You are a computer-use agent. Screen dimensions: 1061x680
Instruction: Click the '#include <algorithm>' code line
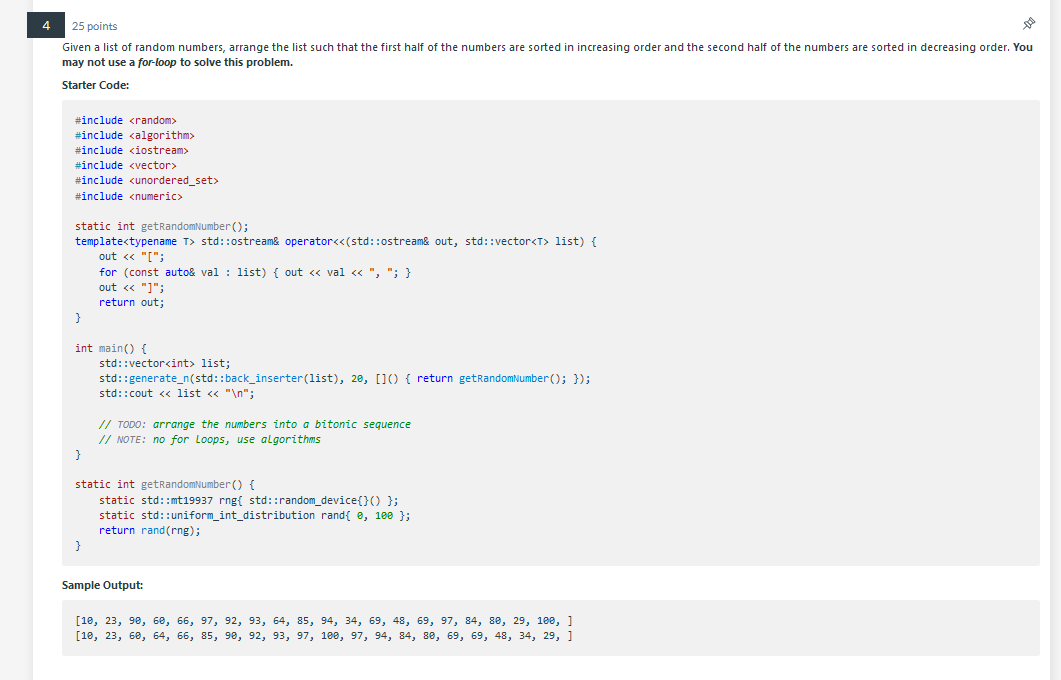tap(135, 135)
